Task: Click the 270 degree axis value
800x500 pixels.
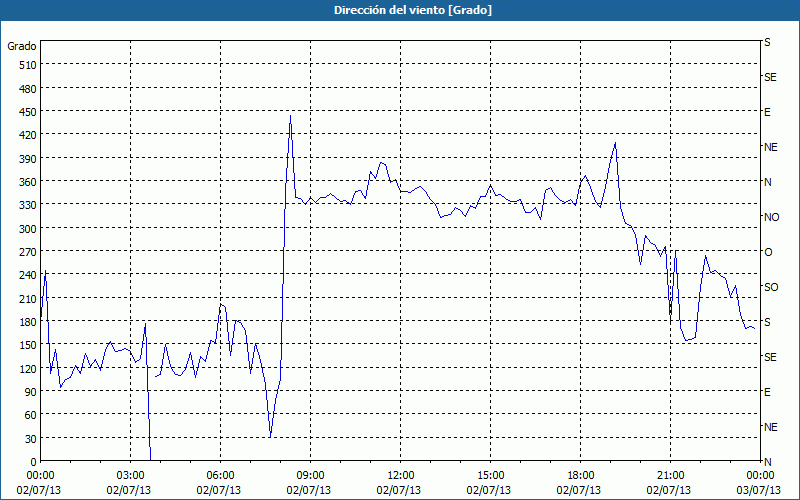Action: 28,252
